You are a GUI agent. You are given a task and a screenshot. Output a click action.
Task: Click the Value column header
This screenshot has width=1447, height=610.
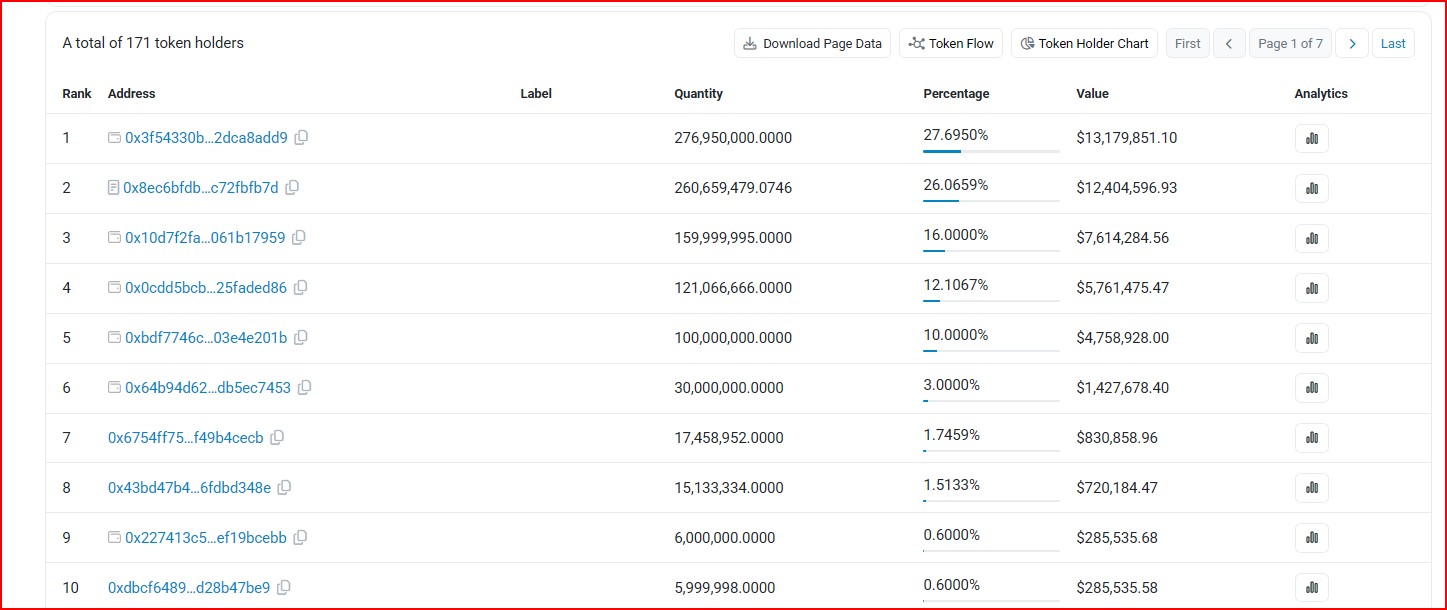pyautogui.click(x=1092, y=94)
